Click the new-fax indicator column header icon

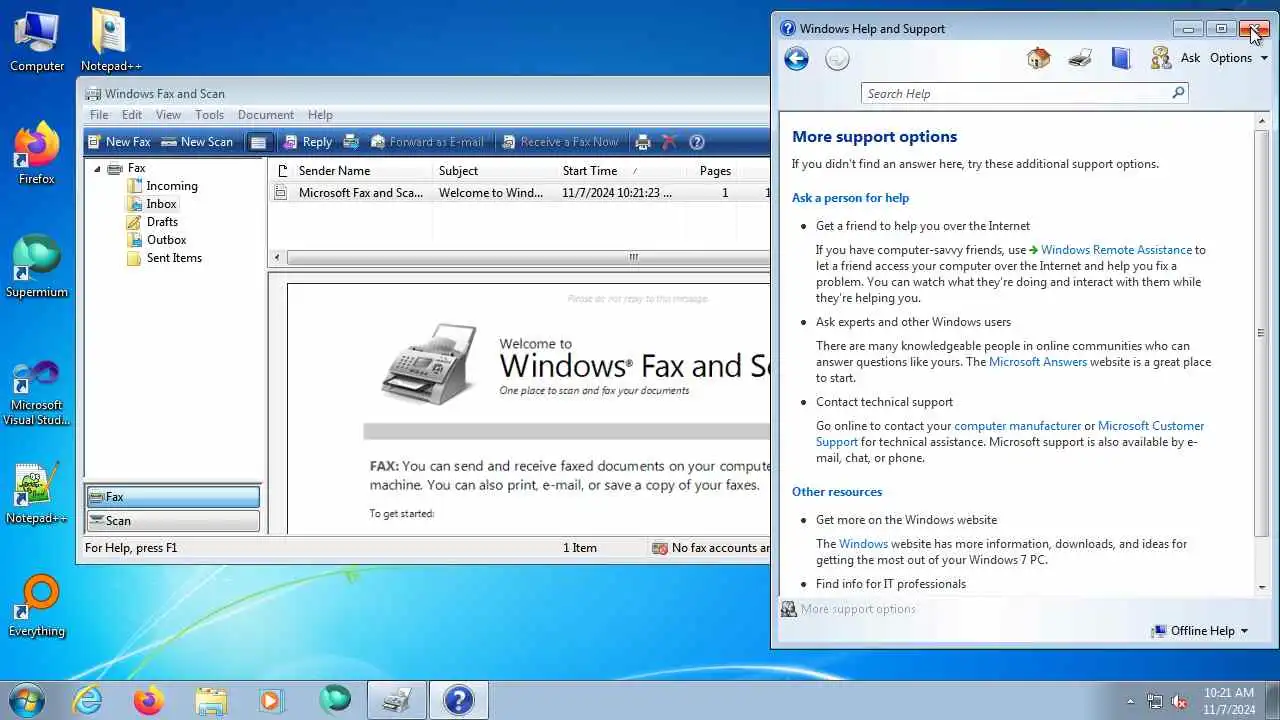pos(282,171)
